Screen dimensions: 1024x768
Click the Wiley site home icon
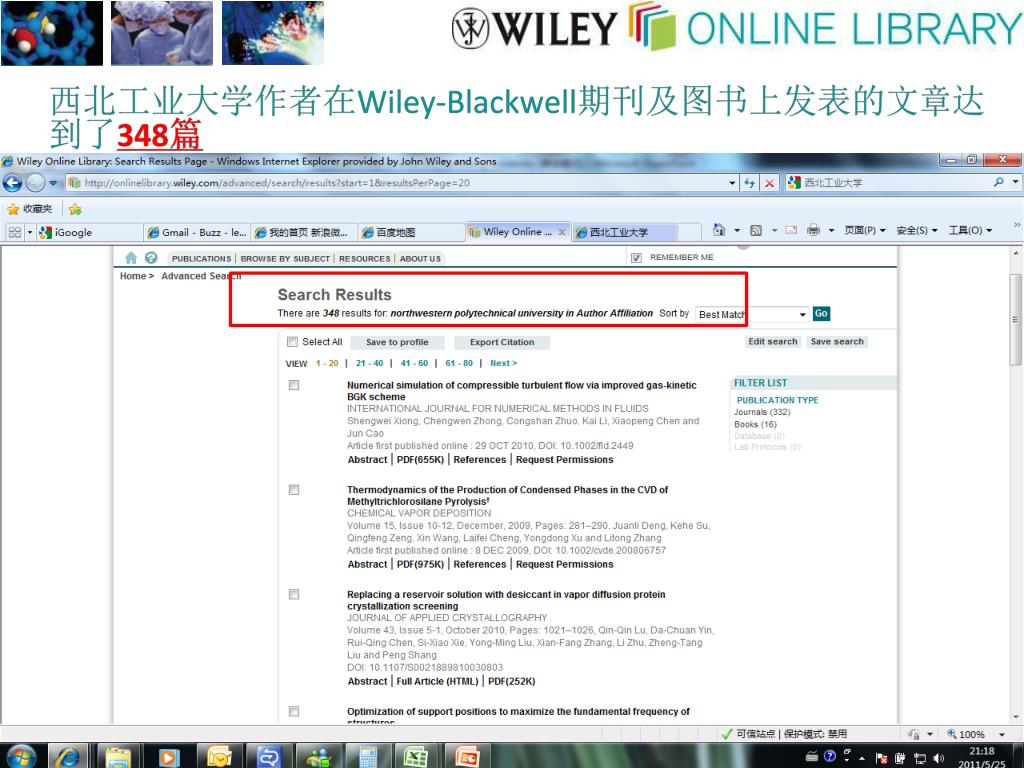point(131,258)
